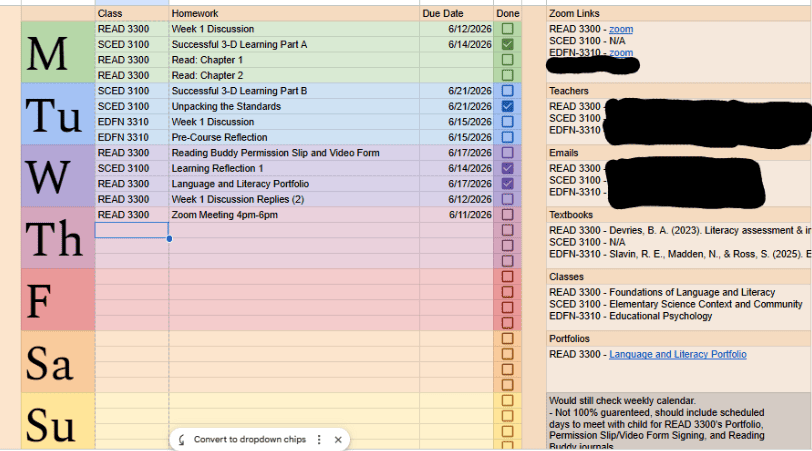Image resolution: width=812 pixels, height=451 pixels.
Task: Click 'READ 3300 - Foundations of Language and Literacy'
Action: coord(662,293)
